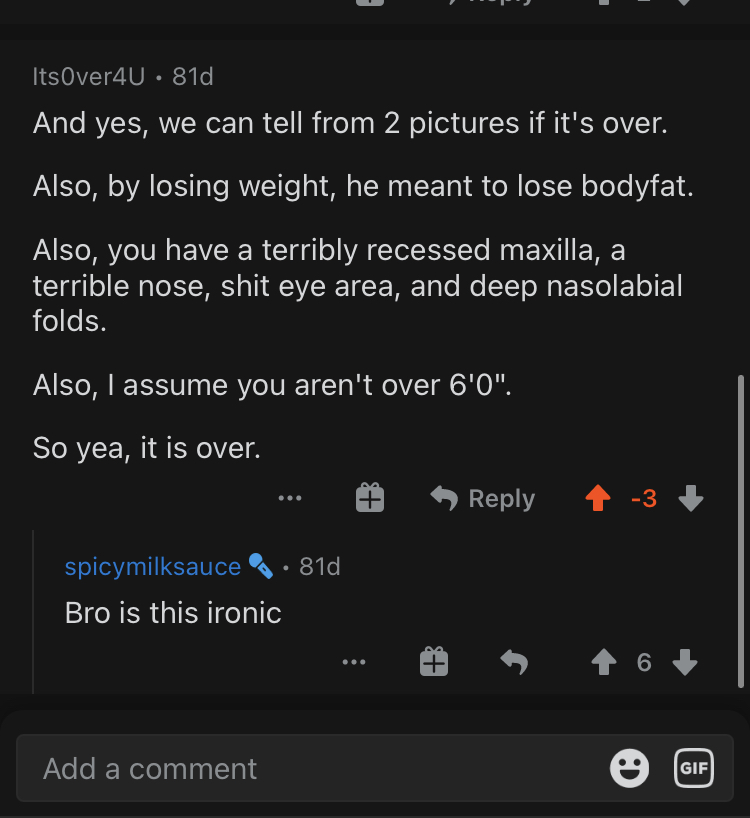
Task: Click the scrollbar on the right edge
Action: point(740,530)
